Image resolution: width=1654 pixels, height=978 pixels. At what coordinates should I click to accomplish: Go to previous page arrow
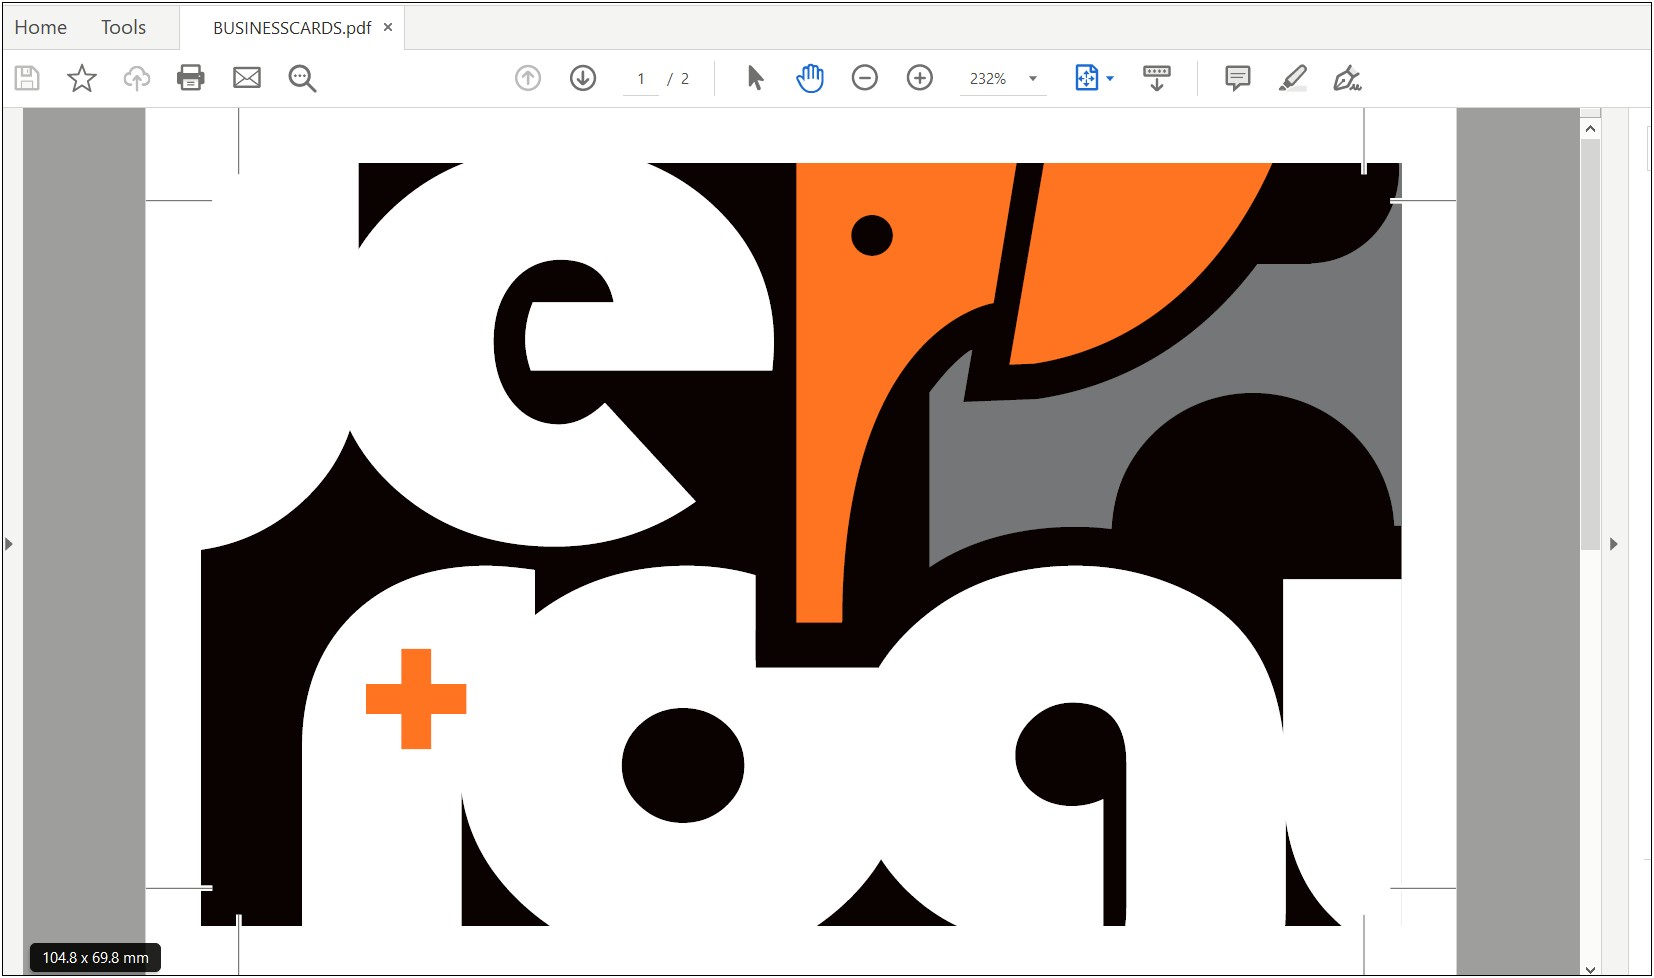(528, 78)
